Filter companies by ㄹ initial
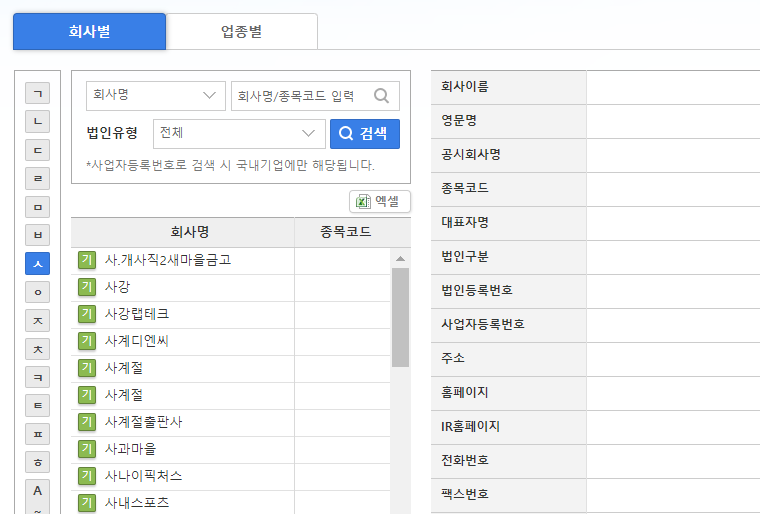Viewport: 760px width, 514px height. pos(37,178)
